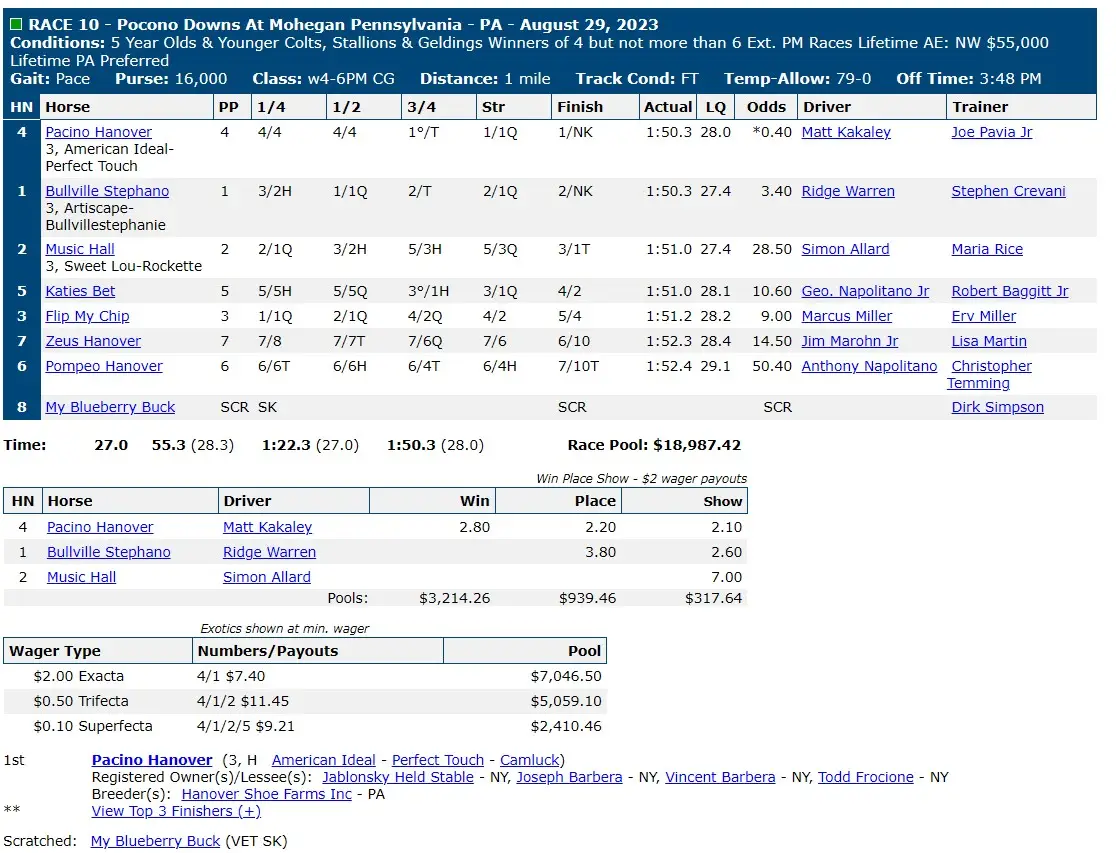Open trainer Robert Baggitt Jr
The height and width of the screenshot is (853, 1116).
coord(1009,291)
